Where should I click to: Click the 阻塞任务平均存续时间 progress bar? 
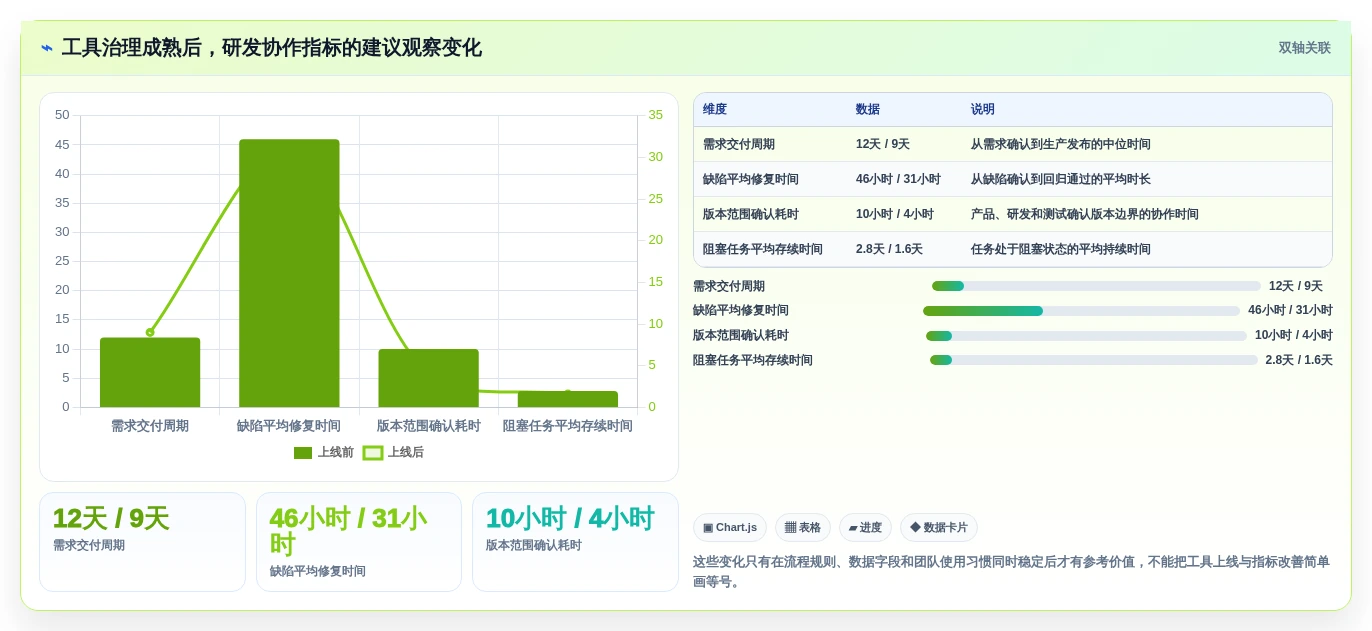pos(1094,360)
